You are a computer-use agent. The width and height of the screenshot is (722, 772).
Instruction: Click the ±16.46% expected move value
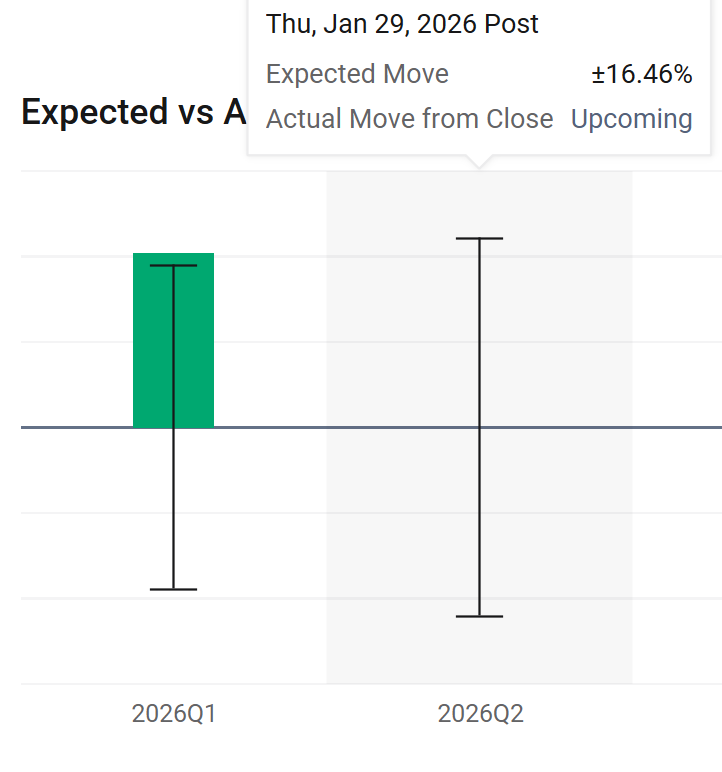tap(642, 74)
